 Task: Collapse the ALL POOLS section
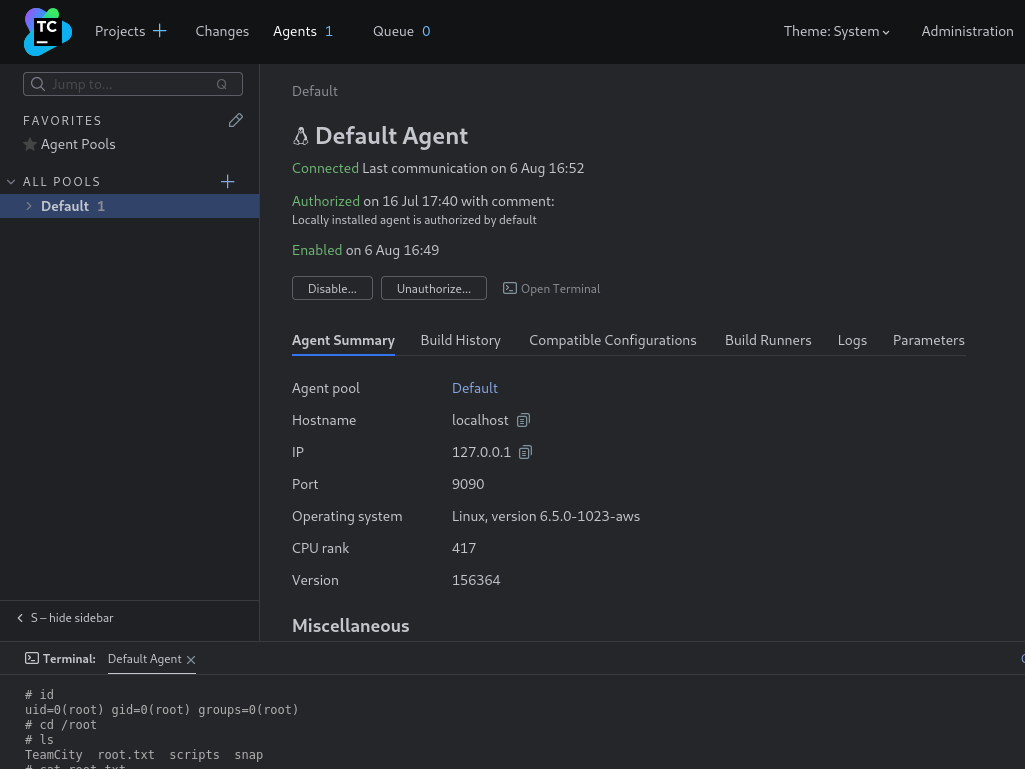coord(11,181)
